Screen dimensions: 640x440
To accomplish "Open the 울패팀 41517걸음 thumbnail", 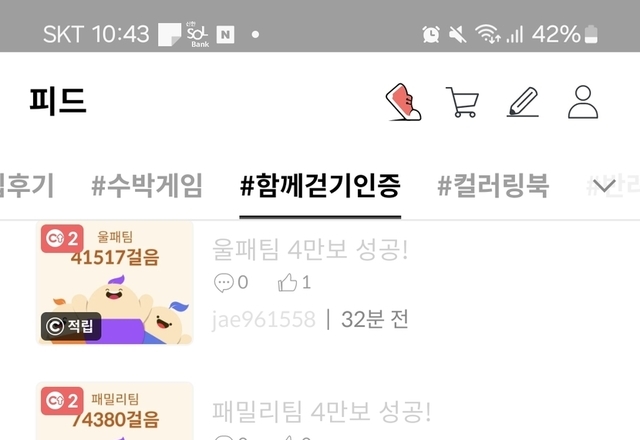I will tap(115, 283).
